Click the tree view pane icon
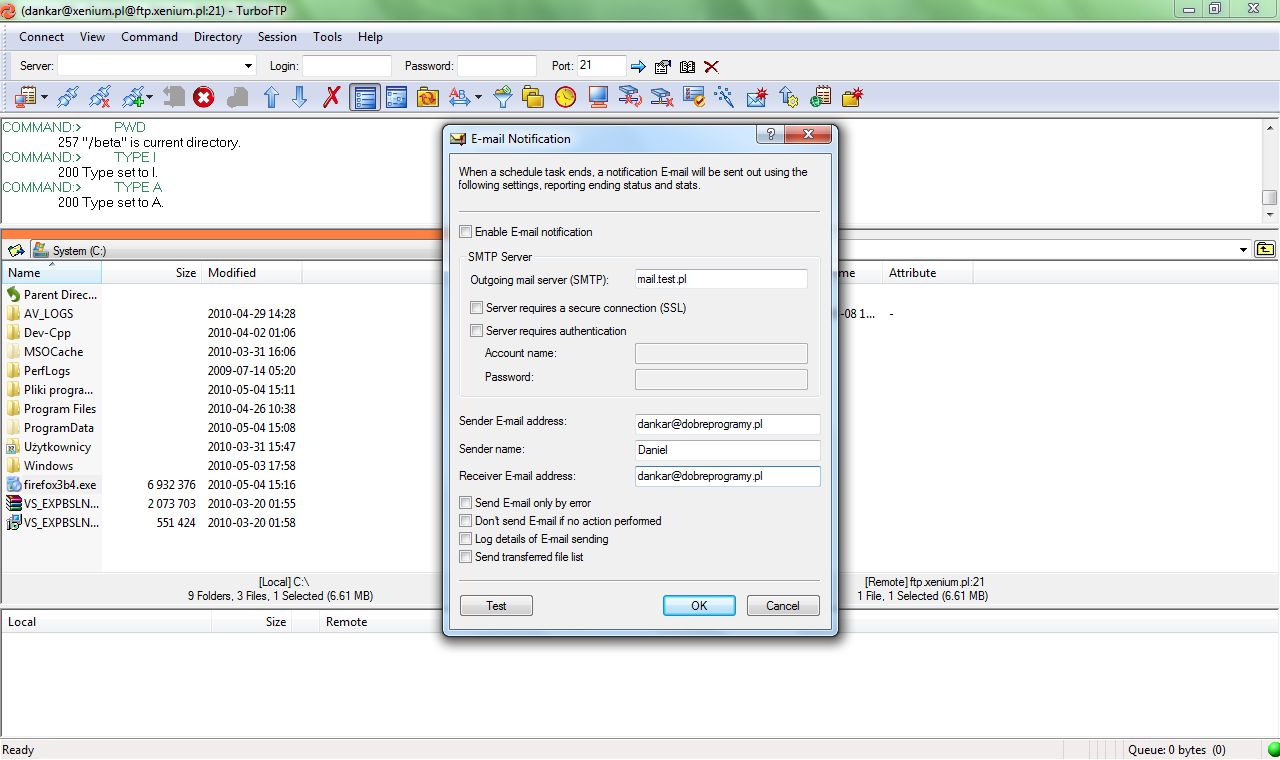 click(397, 97)
